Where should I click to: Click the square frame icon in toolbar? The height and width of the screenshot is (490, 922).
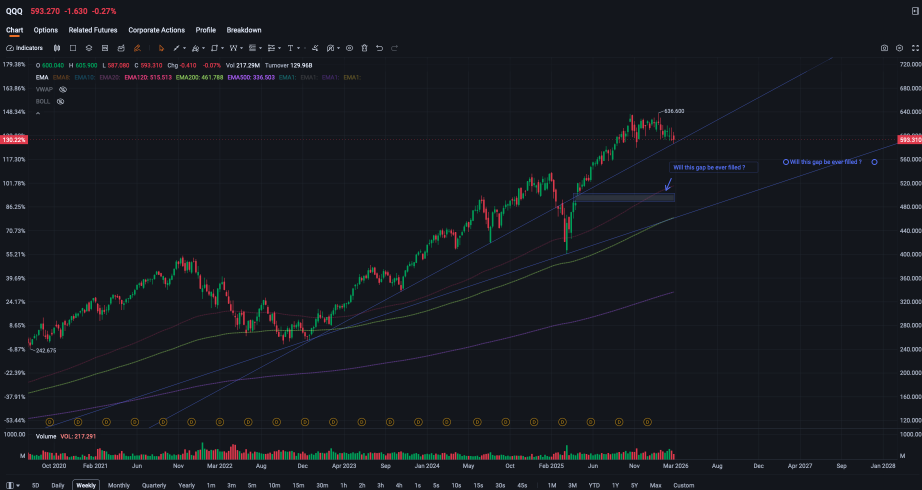pos(73,48)
